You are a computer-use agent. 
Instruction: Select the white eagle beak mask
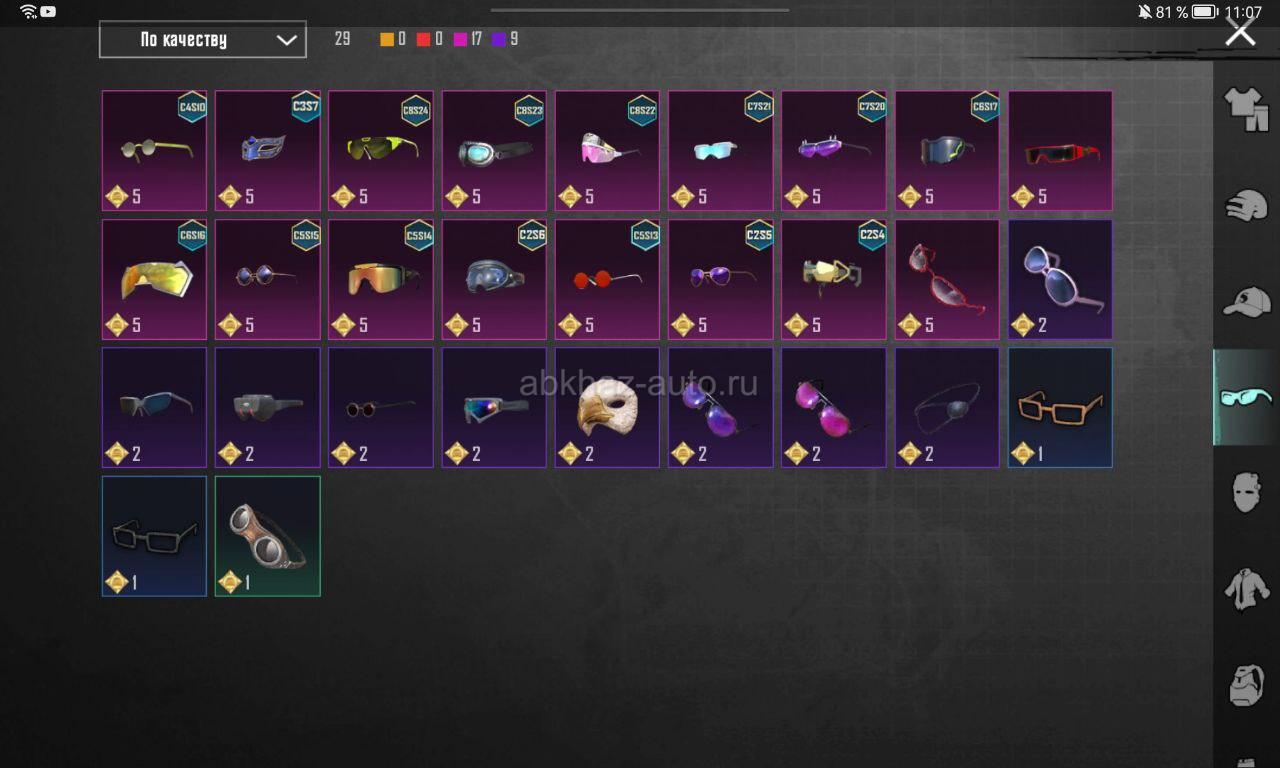tap(607, 407)
